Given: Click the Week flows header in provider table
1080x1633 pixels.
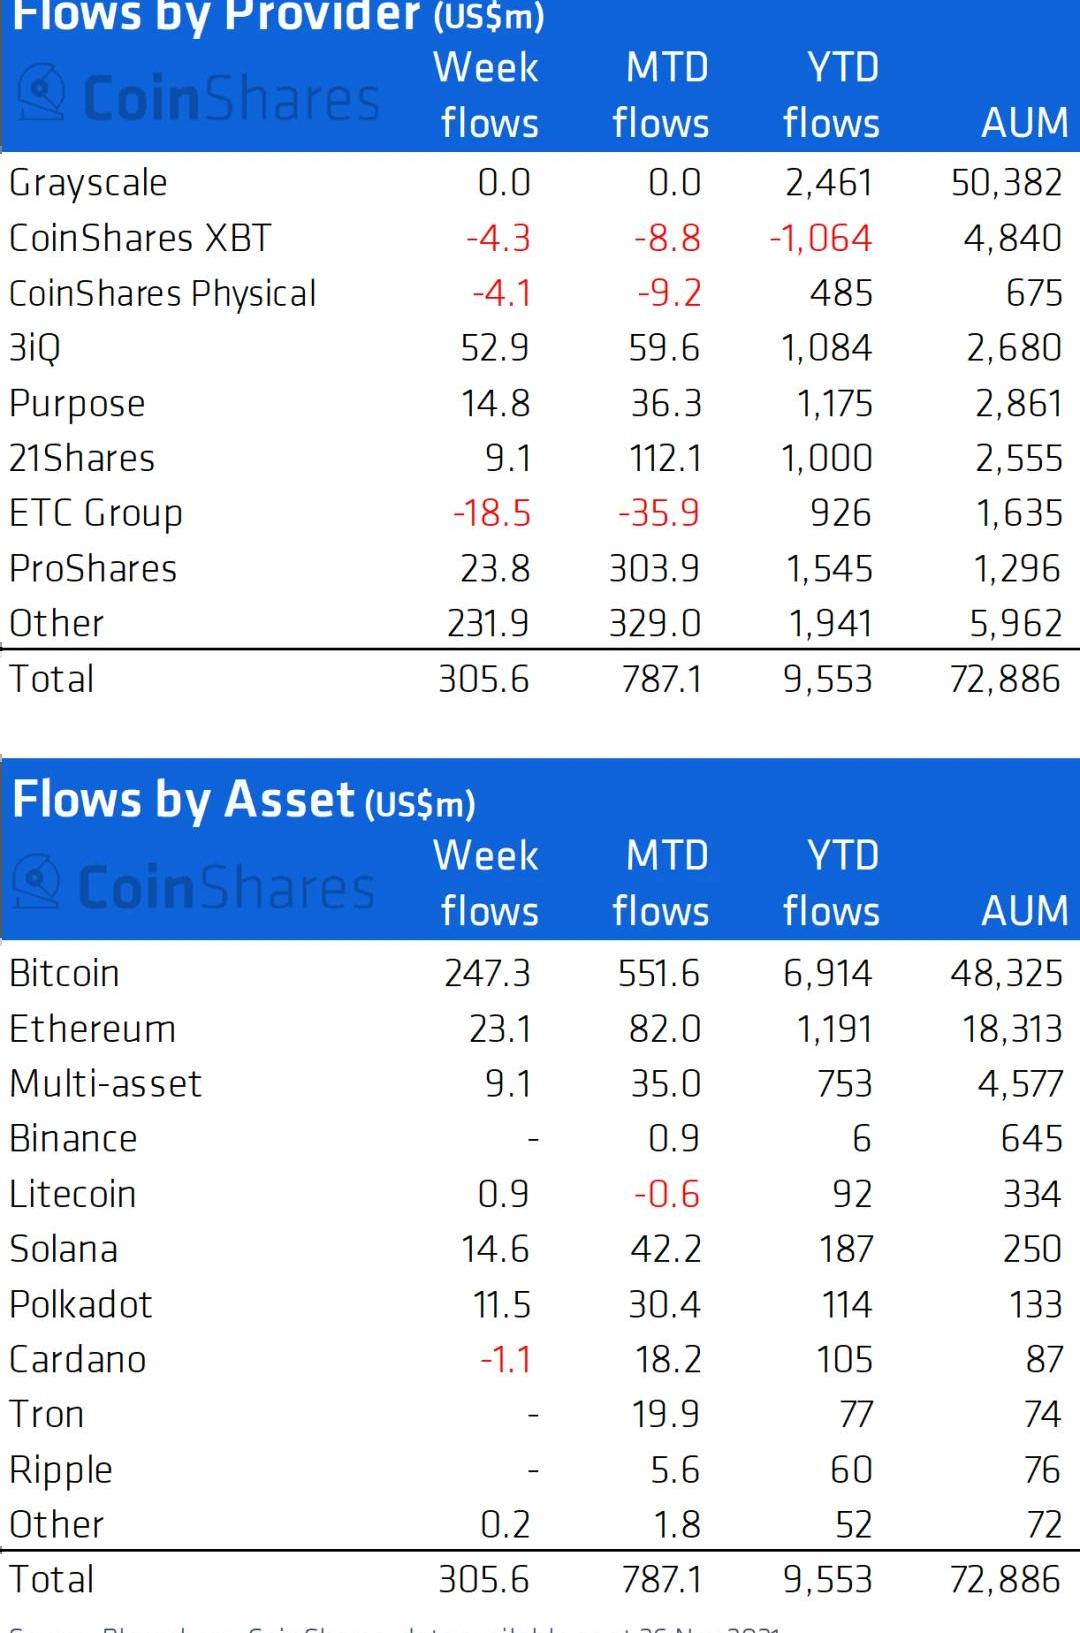Looking at the screenshot, I should [488, 95].
